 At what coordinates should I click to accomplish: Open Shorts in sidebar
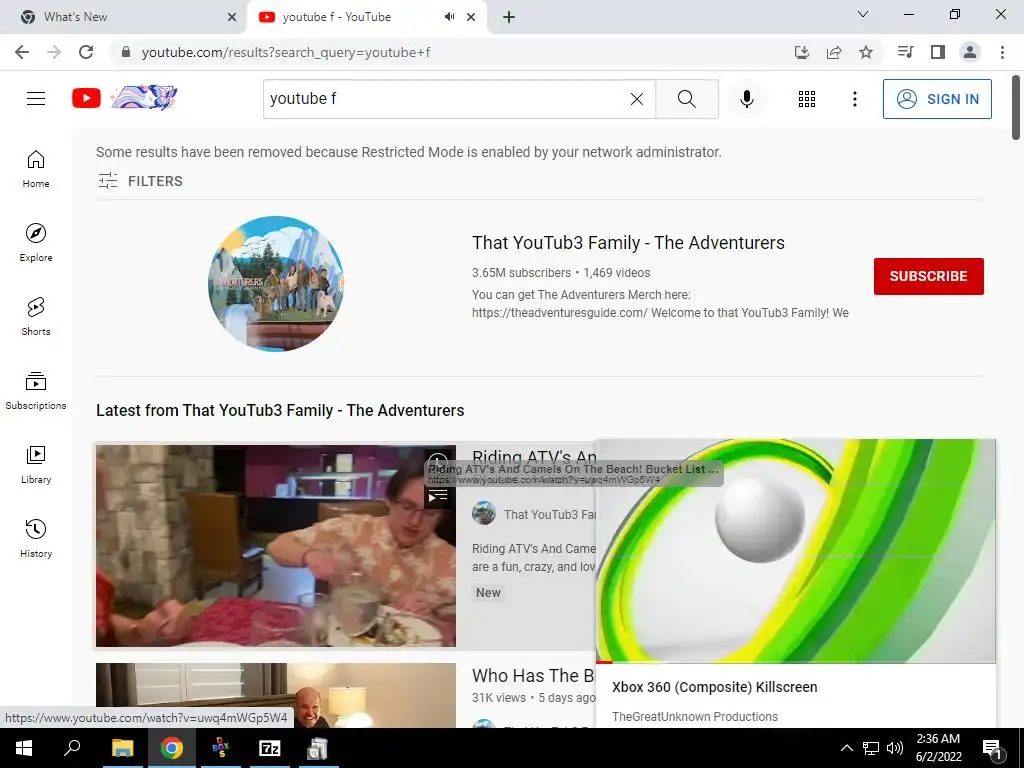[x=36, y=317]
